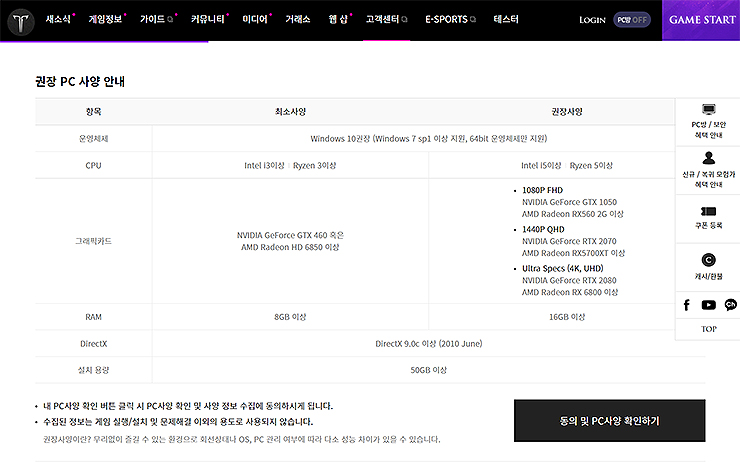This screenshot has width=740, height=476.
Task: Open the 게임정보 menu
Action: pos(105,19)
